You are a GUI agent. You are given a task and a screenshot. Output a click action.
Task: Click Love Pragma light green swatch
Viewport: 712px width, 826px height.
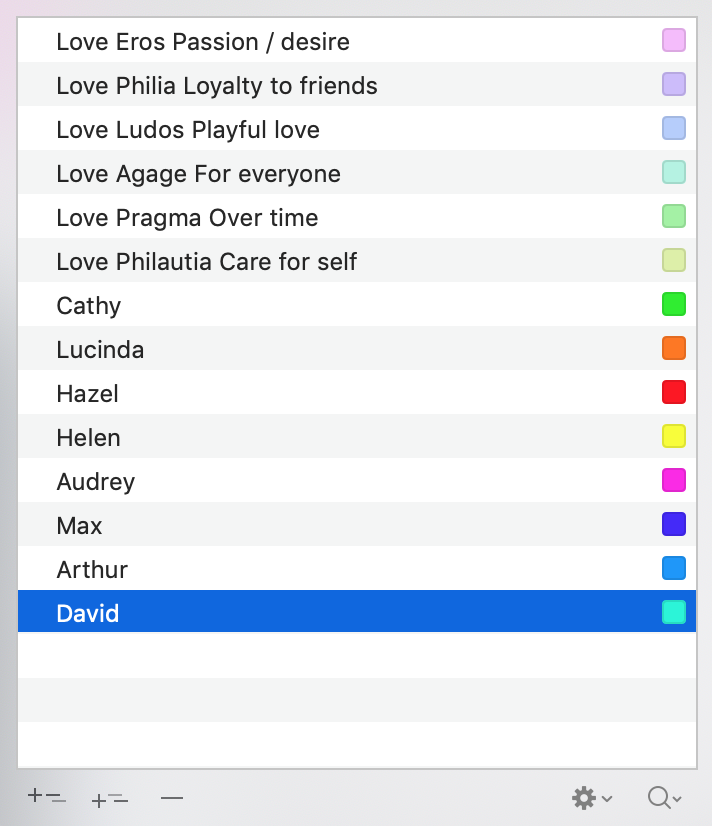(x=674, y=216)
